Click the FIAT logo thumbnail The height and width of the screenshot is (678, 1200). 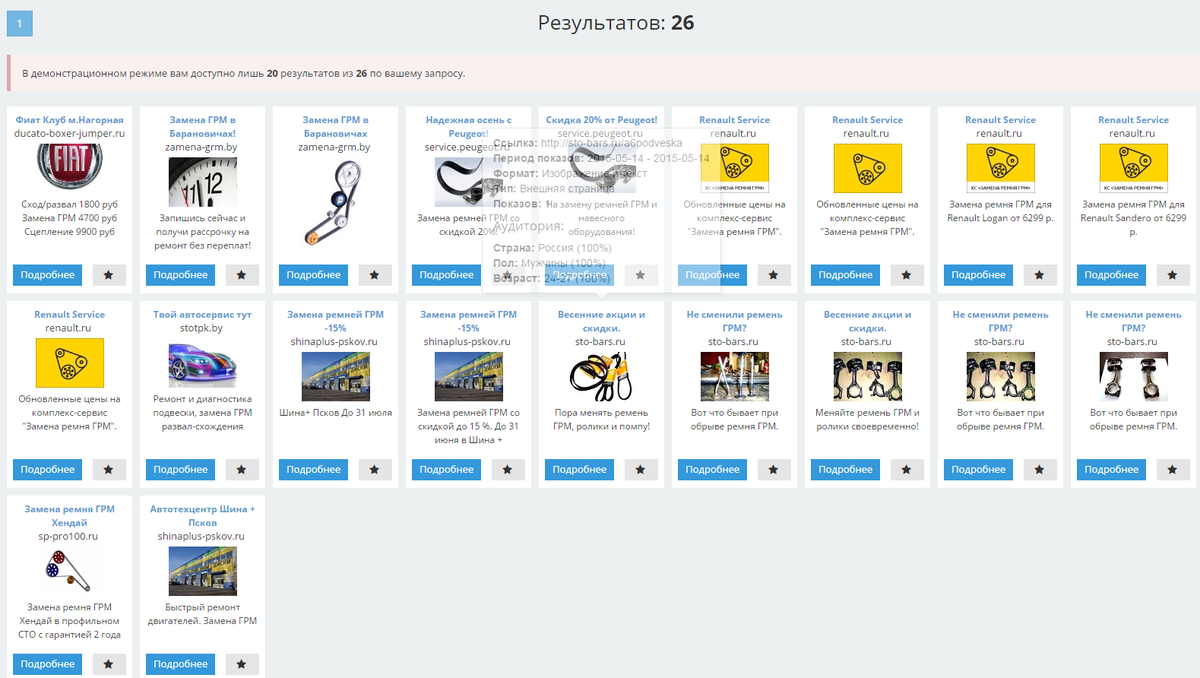coord(69,167)
